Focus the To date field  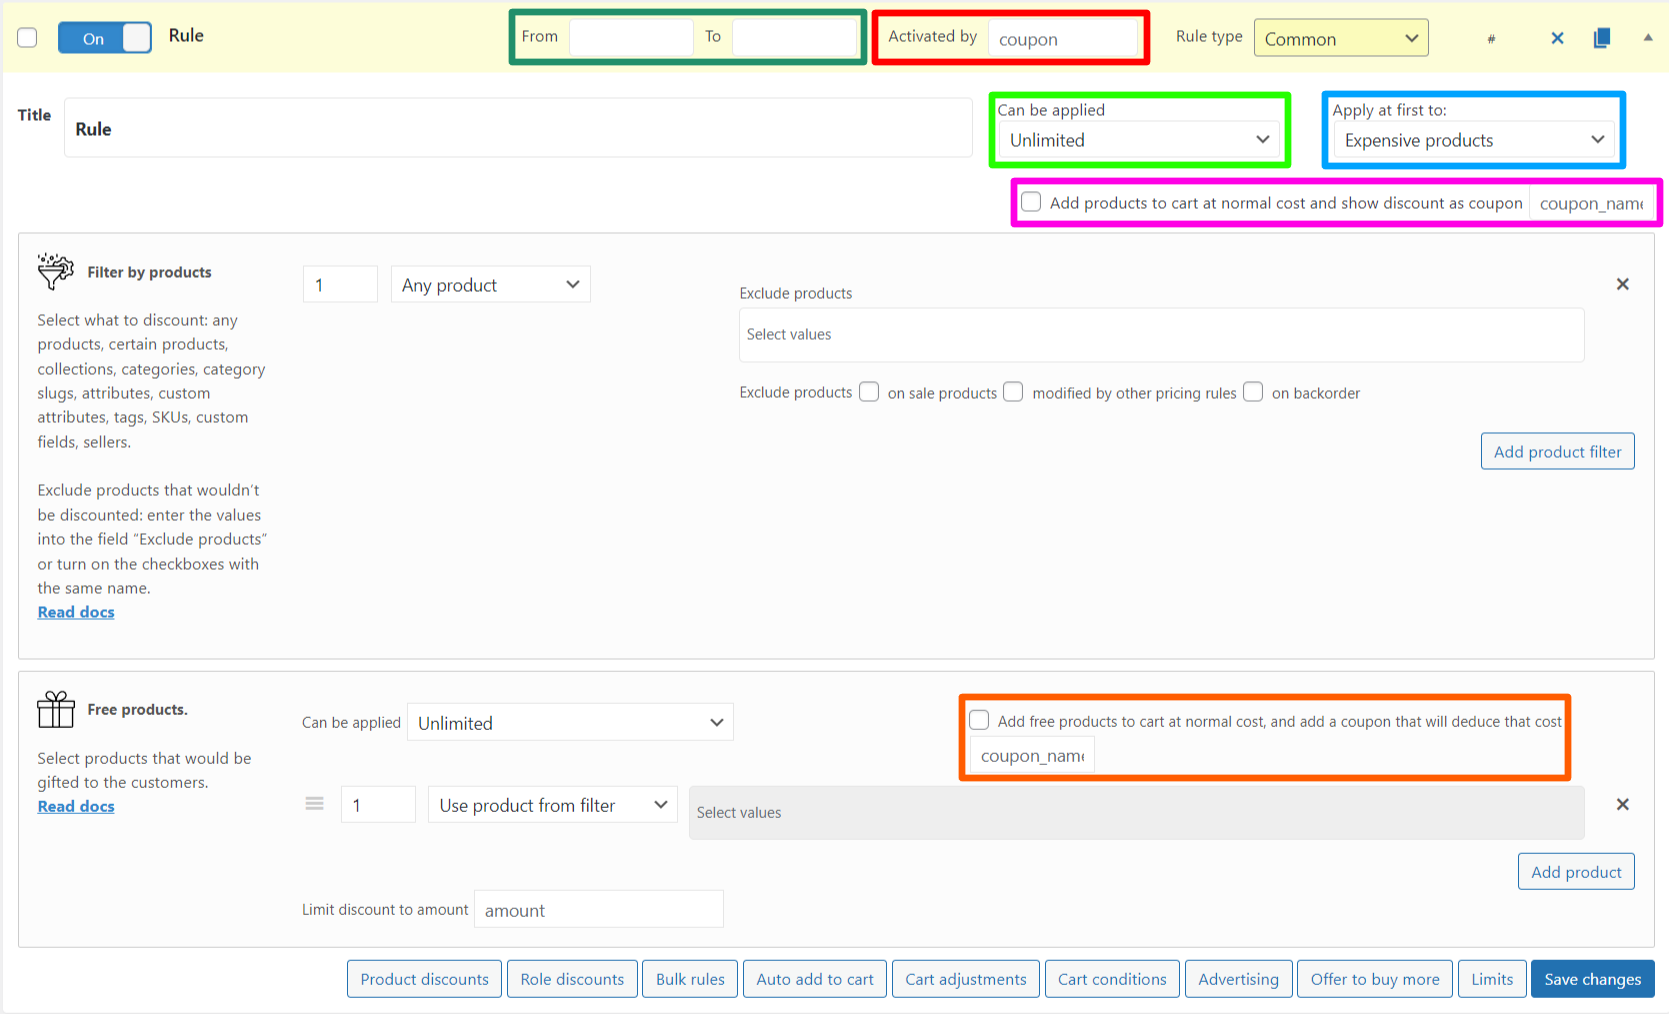(x=794, y=37)
